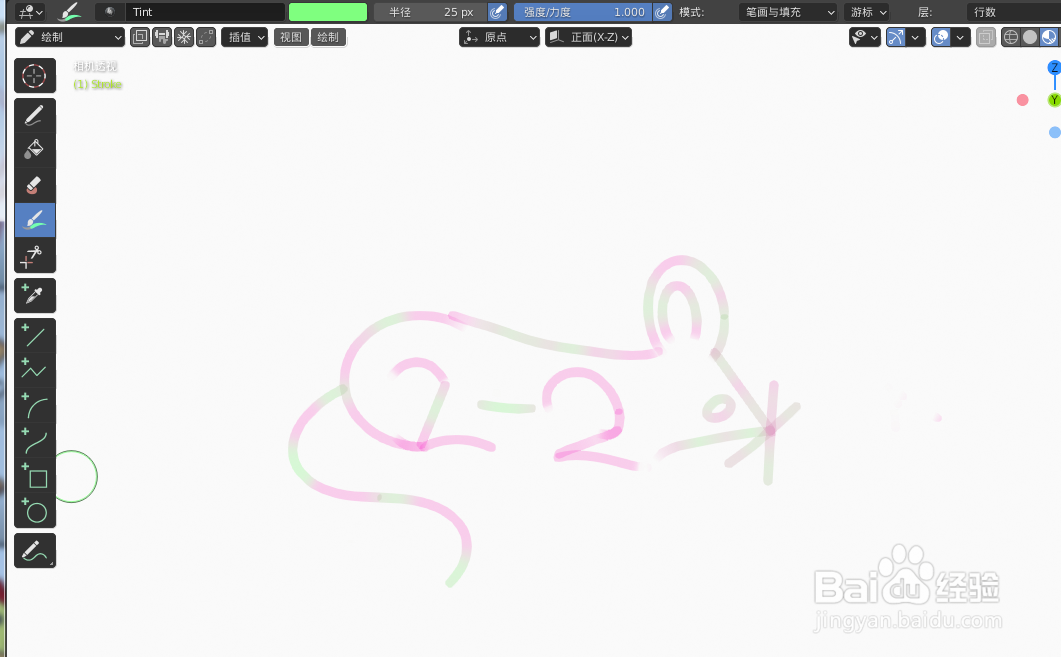Select the Interpolate tool at toolbar bottom
This screenshot has width=1061, height=657.
click(34, 549)
